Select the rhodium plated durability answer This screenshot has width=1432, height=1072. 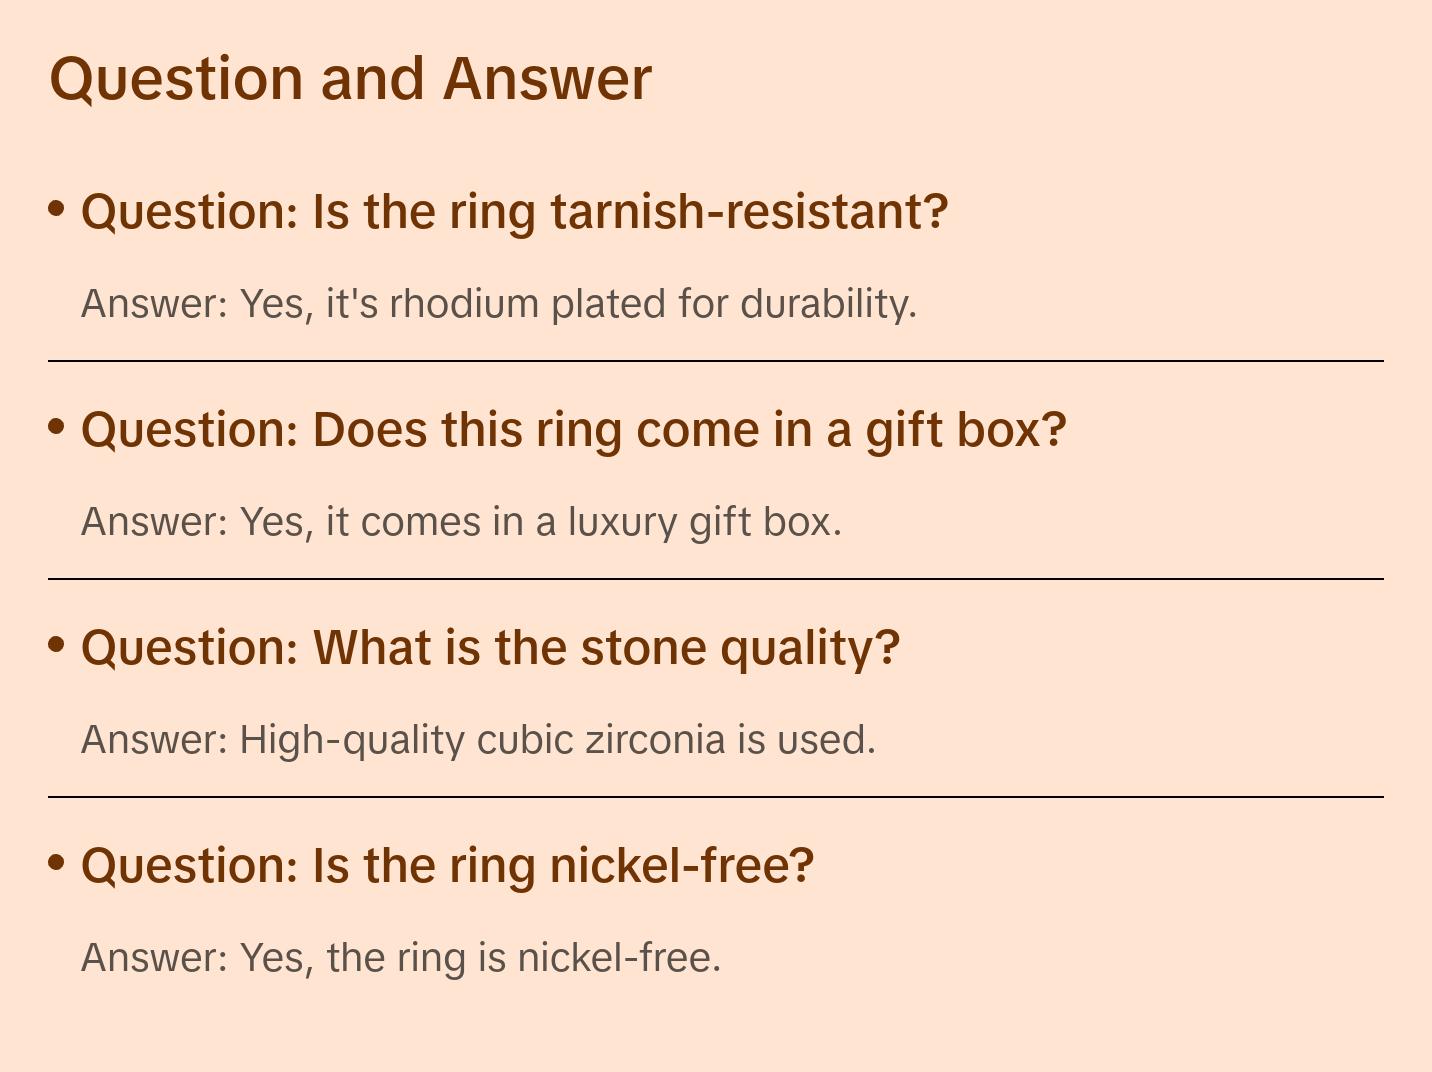pyautogui.click(x=498, y=304)
